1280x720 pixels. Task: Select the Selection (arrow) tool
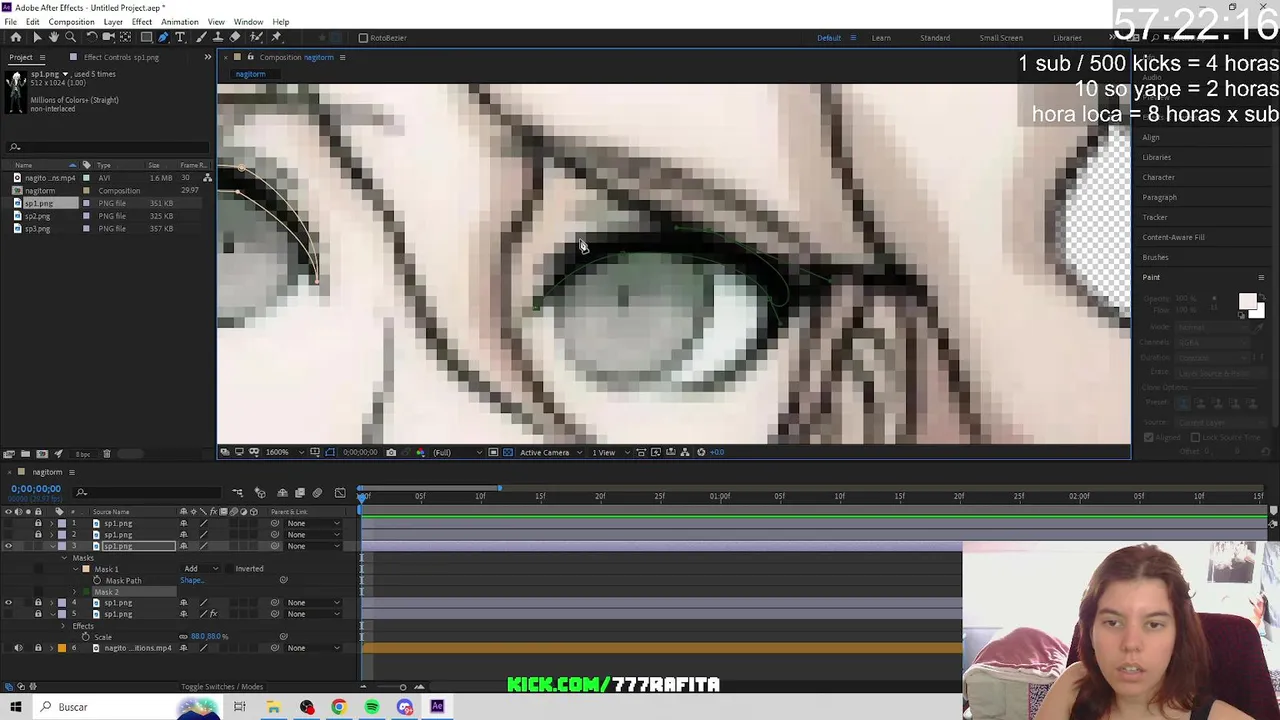pyautogui.click(x=37, y=37)
